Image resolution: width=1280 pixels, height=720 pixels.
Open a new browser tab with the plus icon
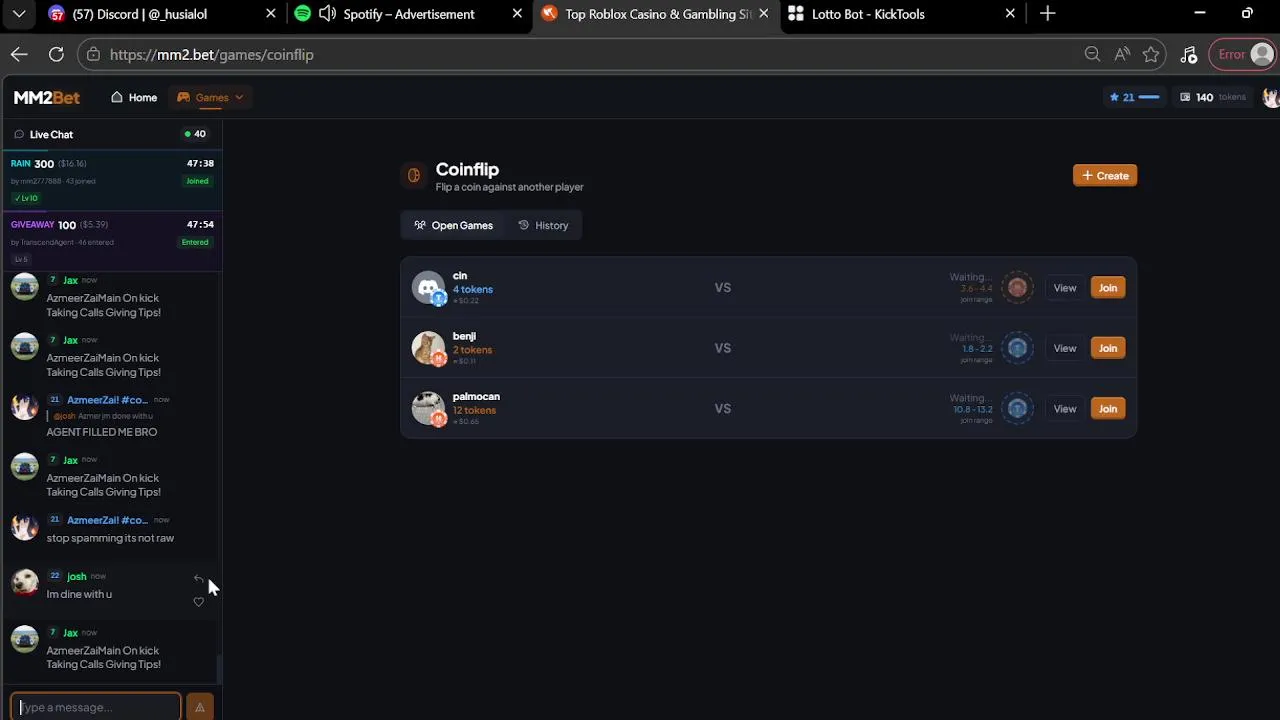click(1047, 14)
